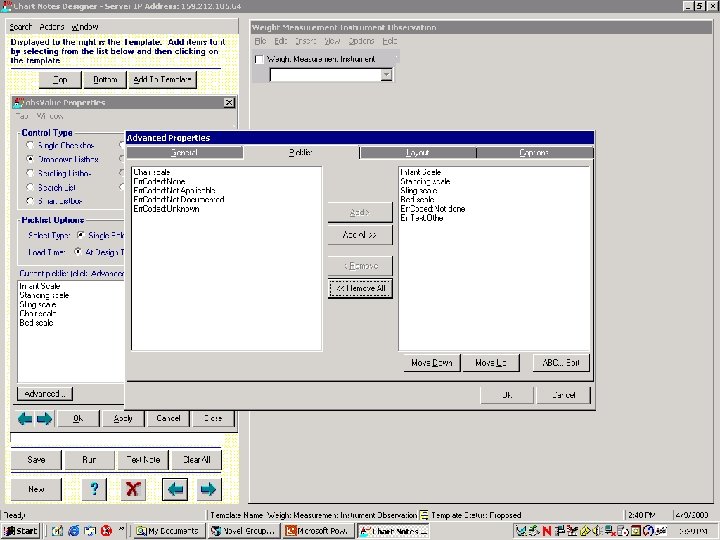Switch to the Layout tab
The width and height of the screenshot is (720, 540).
point(417,152)
